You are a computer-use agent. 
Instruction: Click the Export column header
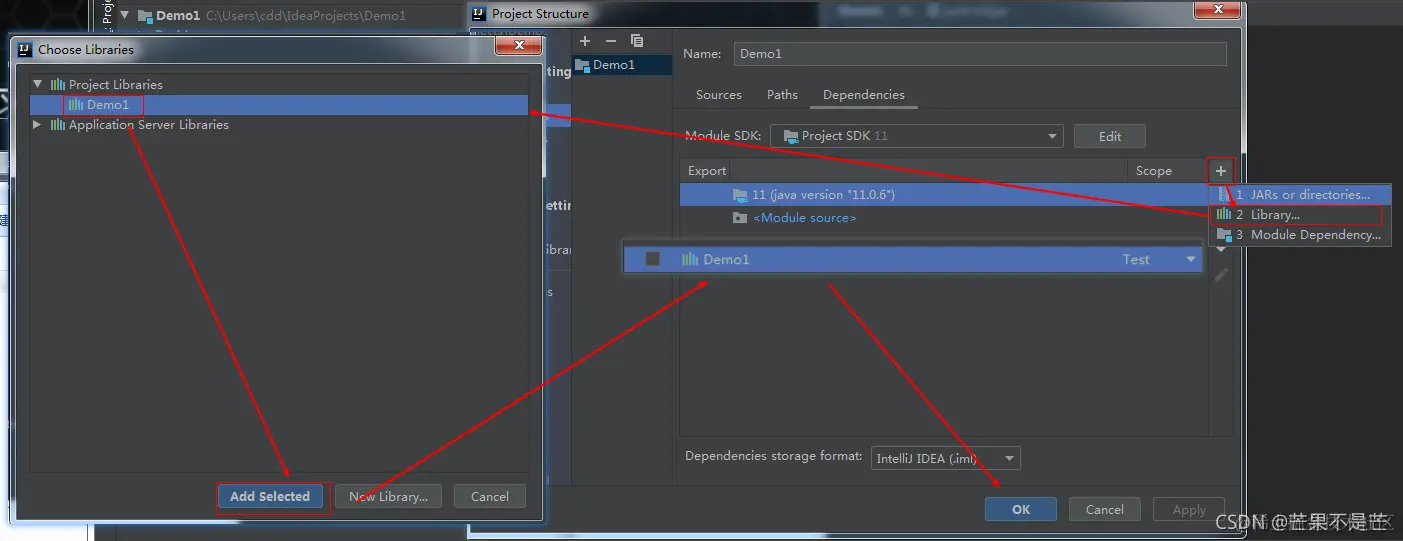point(707,171)
